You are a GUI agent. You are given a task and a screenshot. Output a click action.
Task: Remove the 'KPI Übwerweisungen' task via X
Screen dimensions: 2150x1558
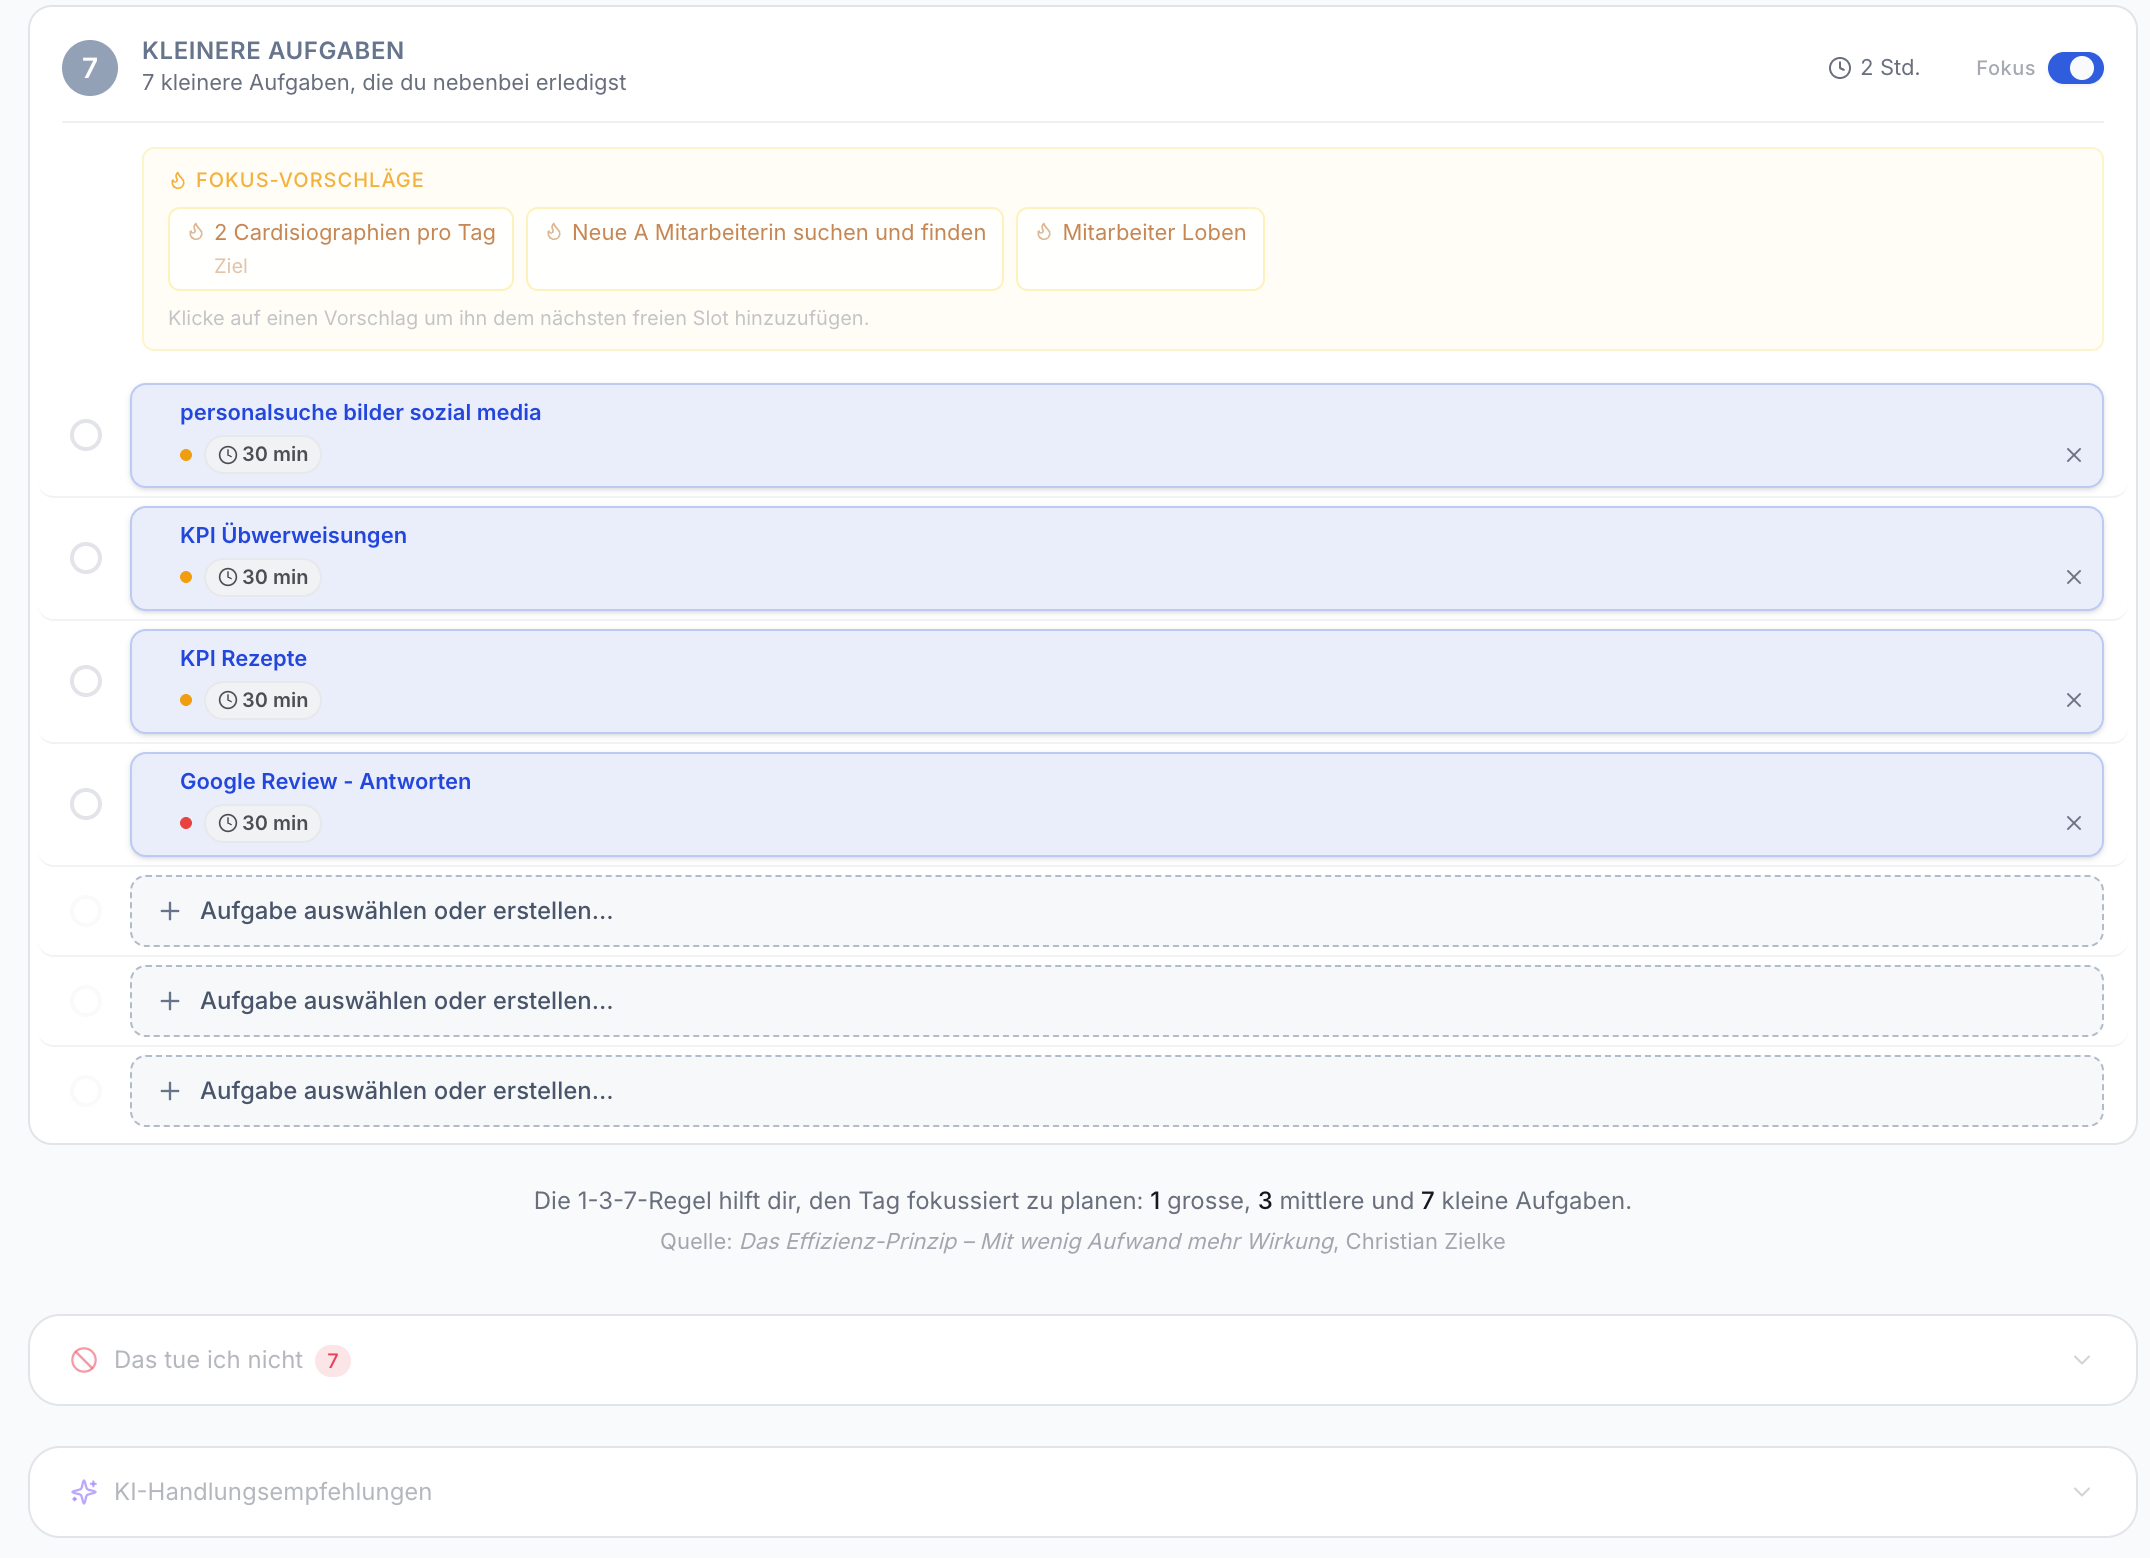[x=2074, y=577]
